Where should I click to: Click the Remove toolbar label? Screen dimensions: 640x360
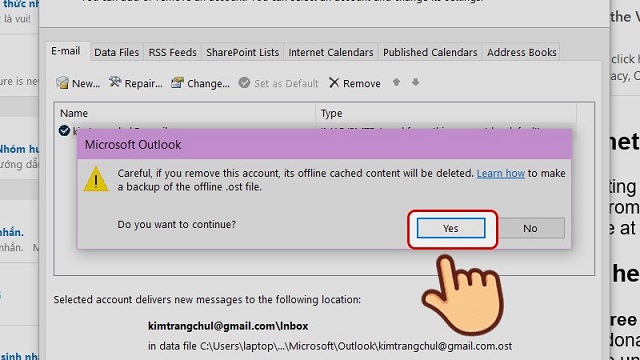(362, 84)
